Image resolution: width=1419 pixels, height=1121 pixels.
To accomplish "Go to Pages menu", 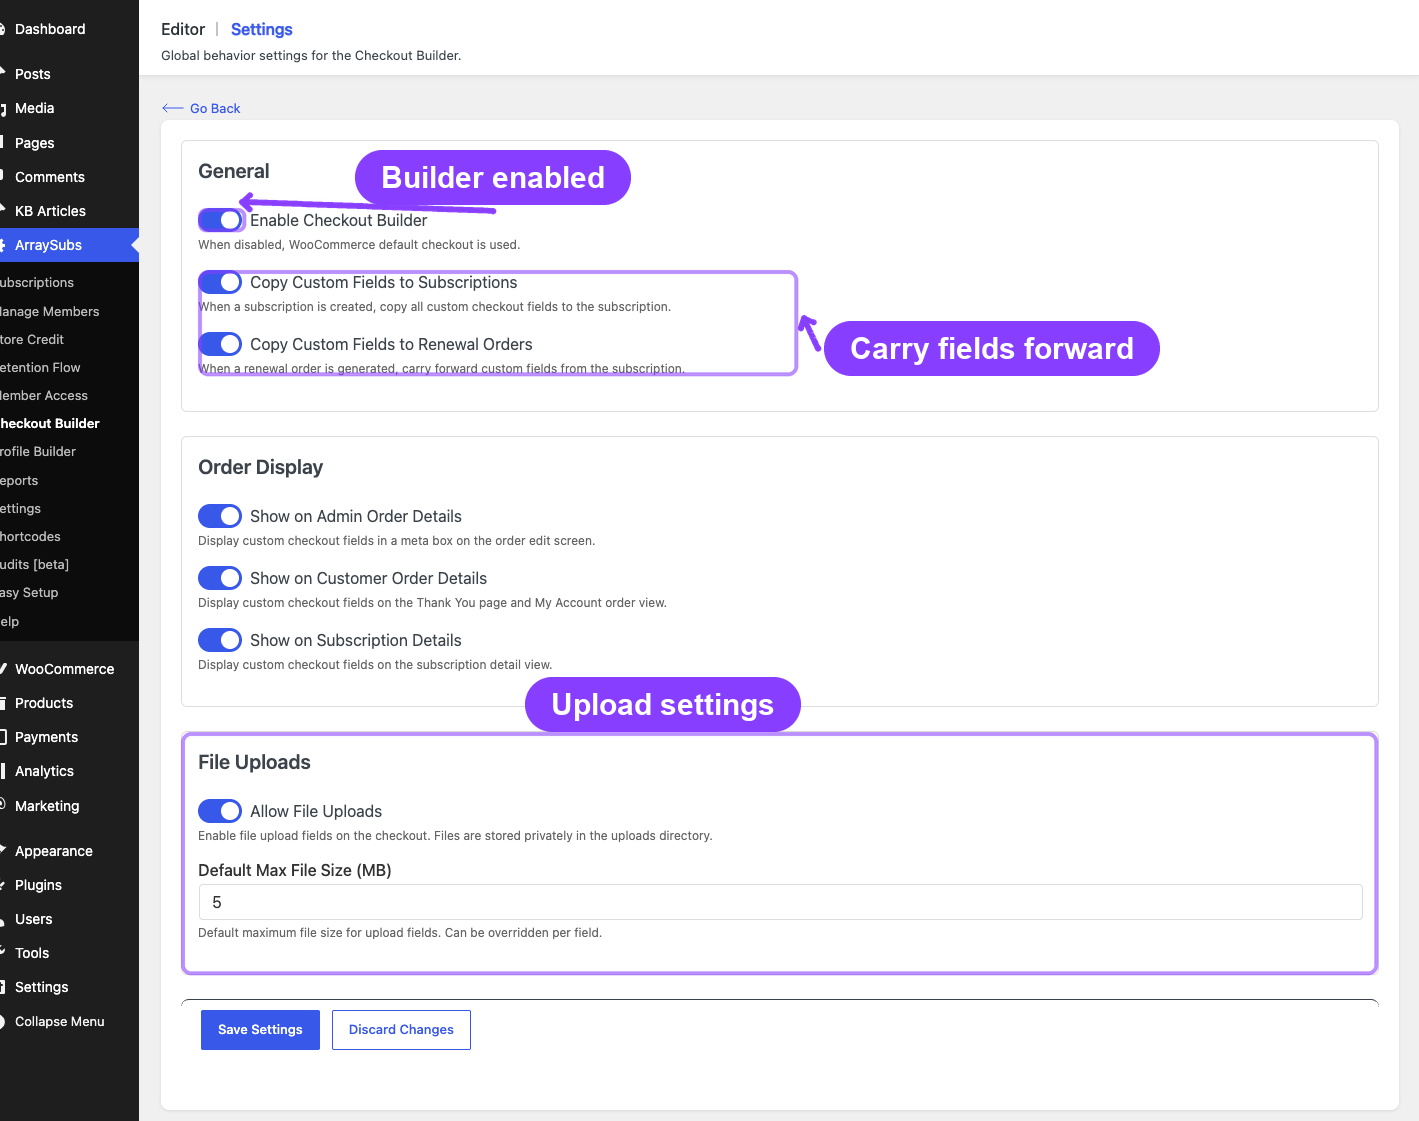I will [x=69, y=143].
